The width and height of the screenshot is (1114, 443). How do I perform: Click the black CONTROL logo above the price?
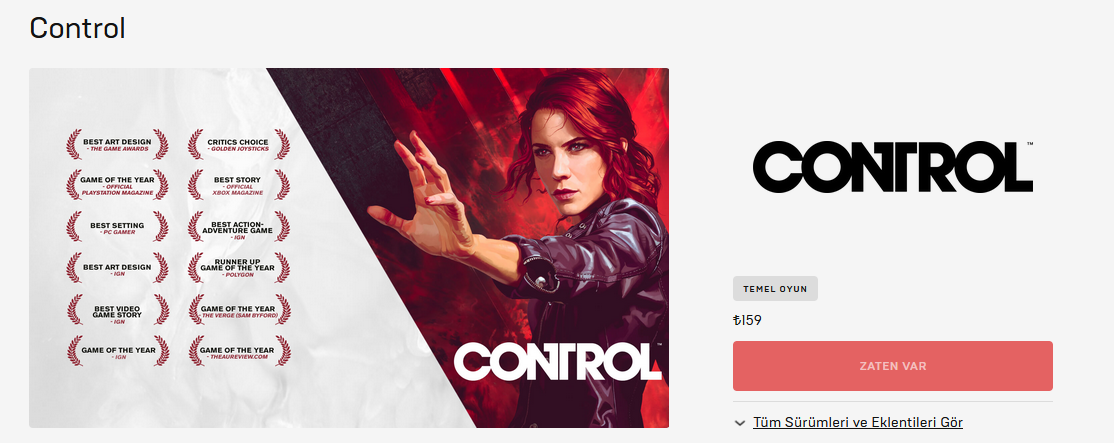click(893, 167)
